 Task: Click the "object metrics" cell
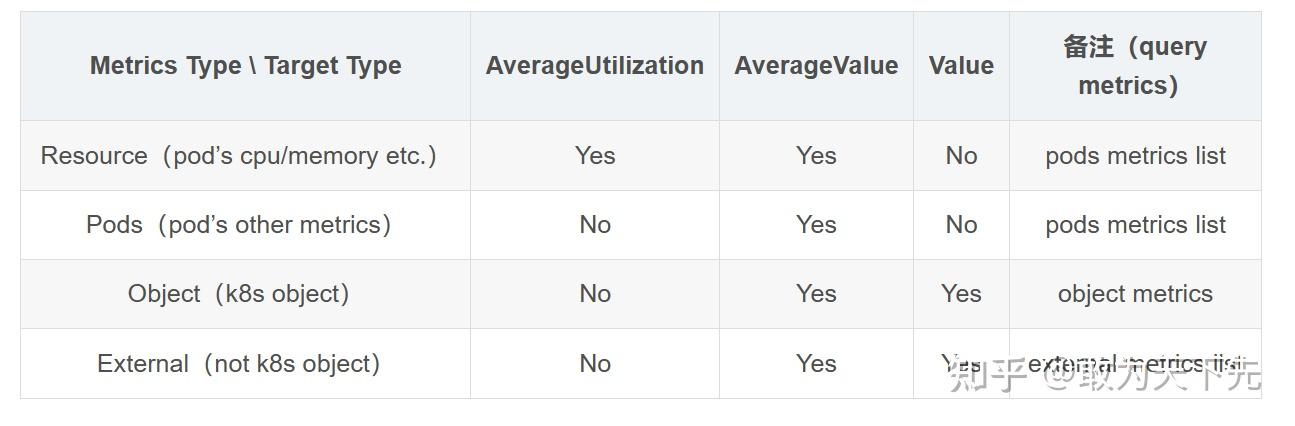tap(1135, 294)
